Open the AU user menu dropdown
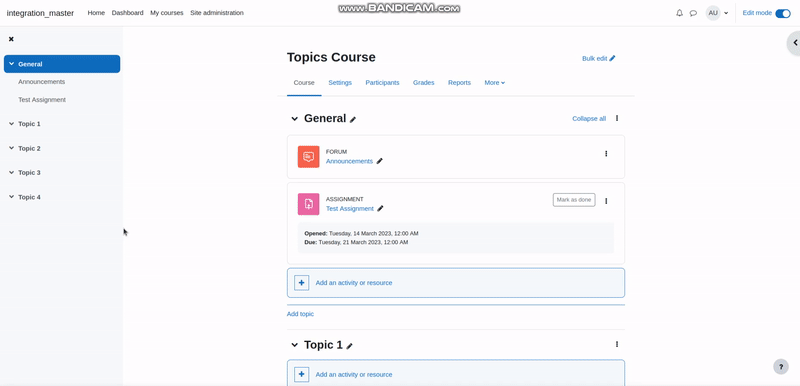Viewport: 800px width, 386px height. click(717, 13)
